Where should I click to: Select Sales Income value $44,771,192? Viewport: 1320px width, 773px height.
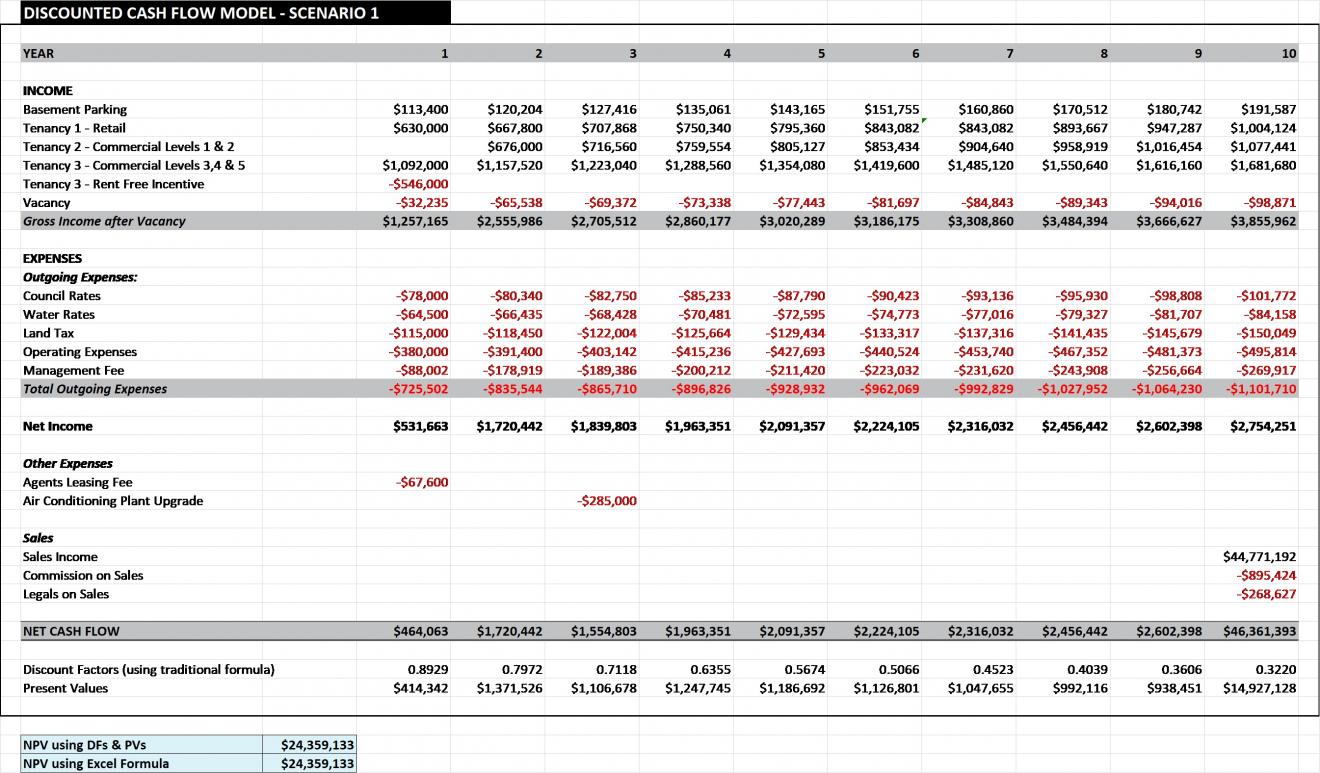click(1260, 557)
